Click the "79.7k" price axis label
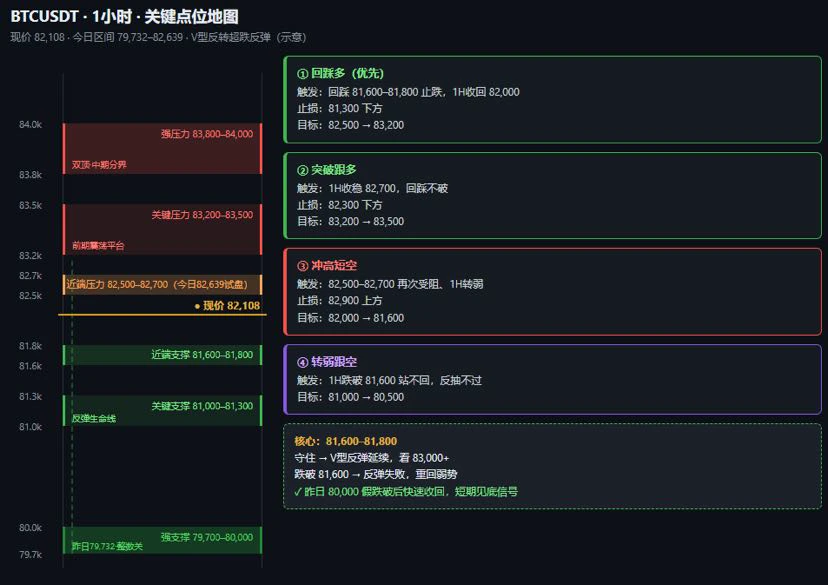 click(30, 554)
